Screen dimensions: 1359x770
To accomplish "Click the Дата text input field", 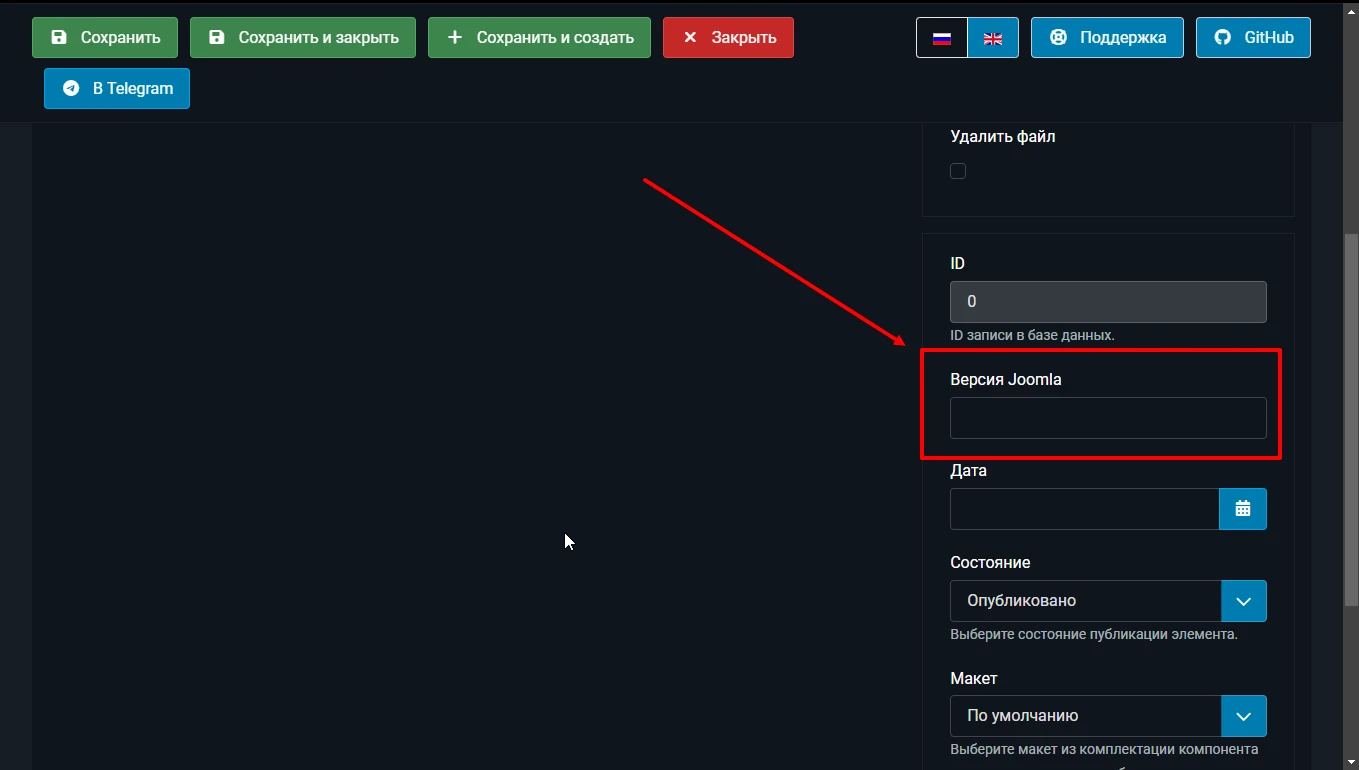I will pos(1085,509).
